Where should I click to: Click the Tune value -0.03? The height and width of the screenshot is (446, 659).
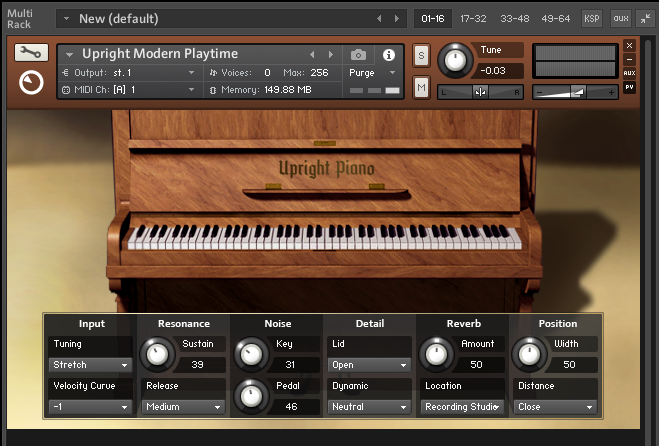493,71
